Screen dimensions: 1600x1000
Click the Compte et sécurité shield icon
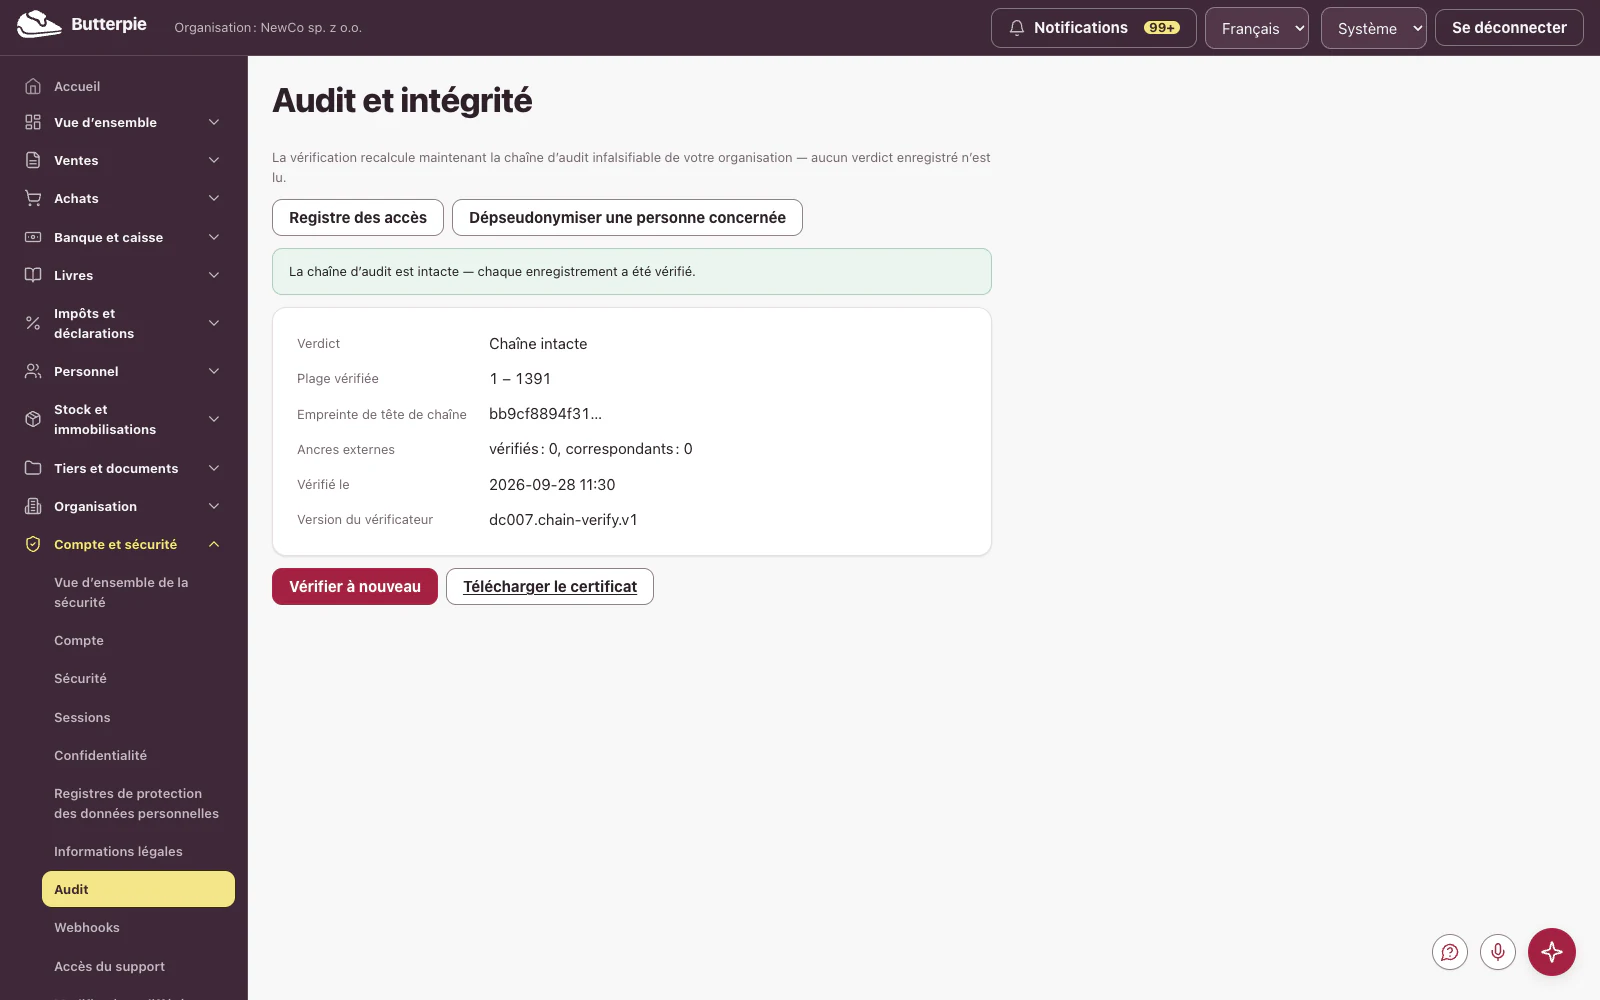(33, 544)
